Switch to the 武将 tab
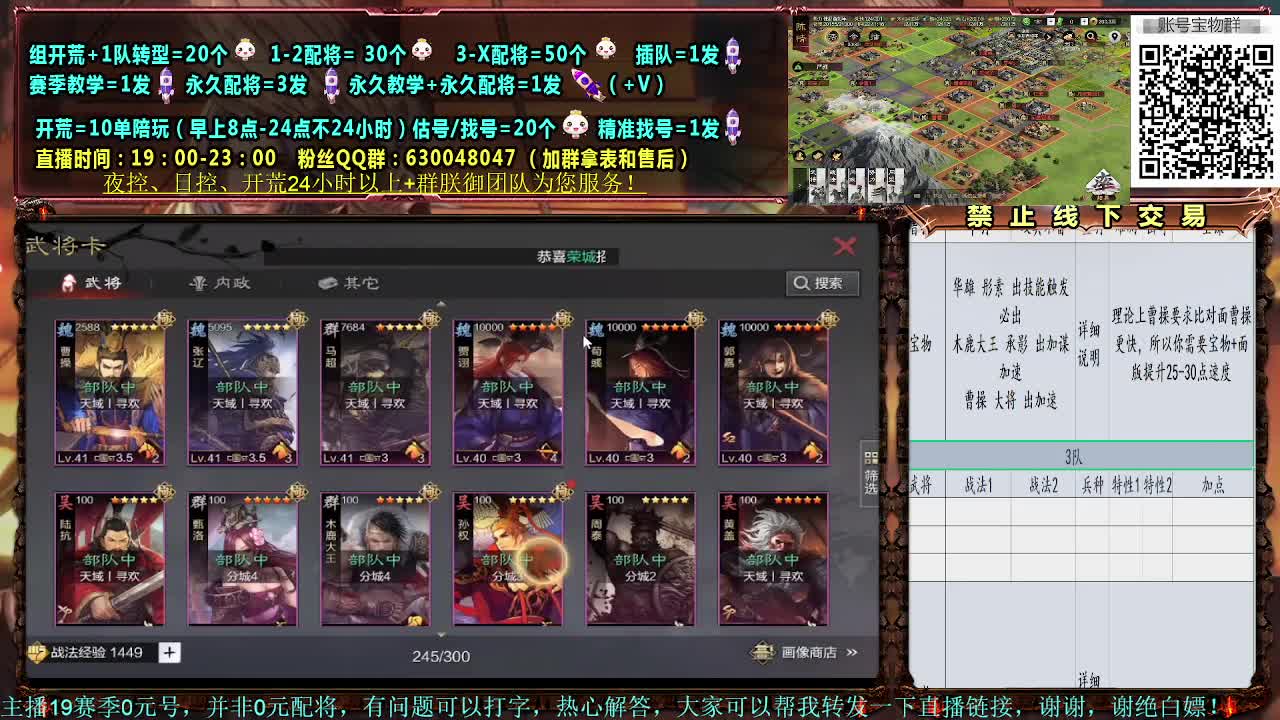Viewport: 1280px width, 720px height. pos(92,283)
